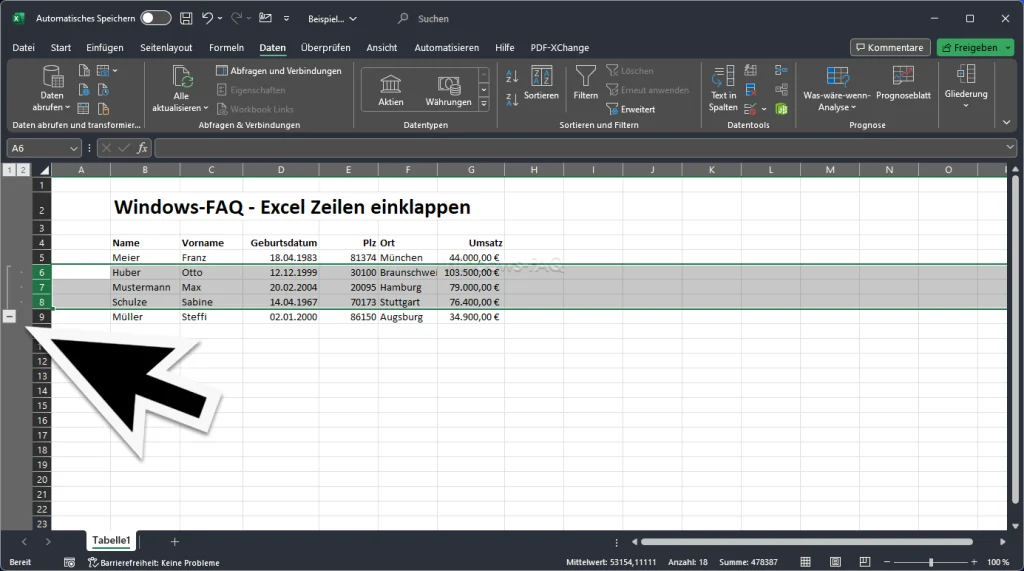1024x571 pixels.
Task: Select cell with 44.000,00 €
Action: click(x=471, y=257)
